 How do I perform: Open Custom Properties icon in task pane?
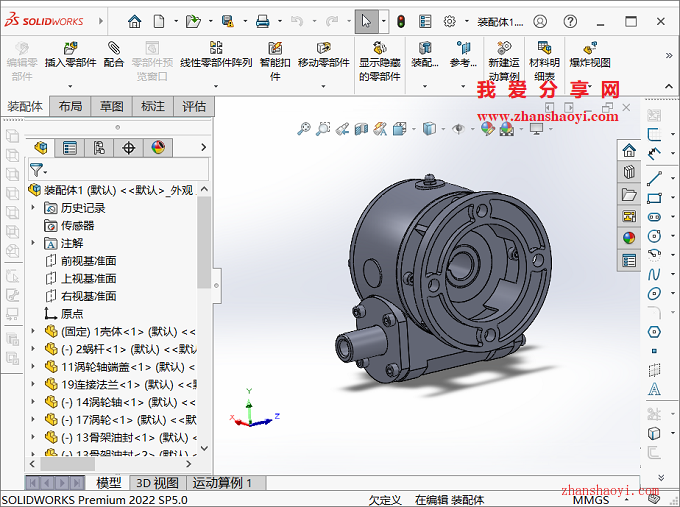coord(629,260)
